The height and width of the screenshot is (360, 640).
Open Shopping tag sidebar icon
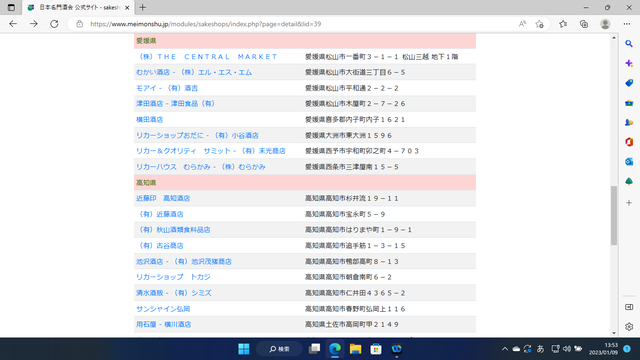pyautogui.click(x=629, y=83)
